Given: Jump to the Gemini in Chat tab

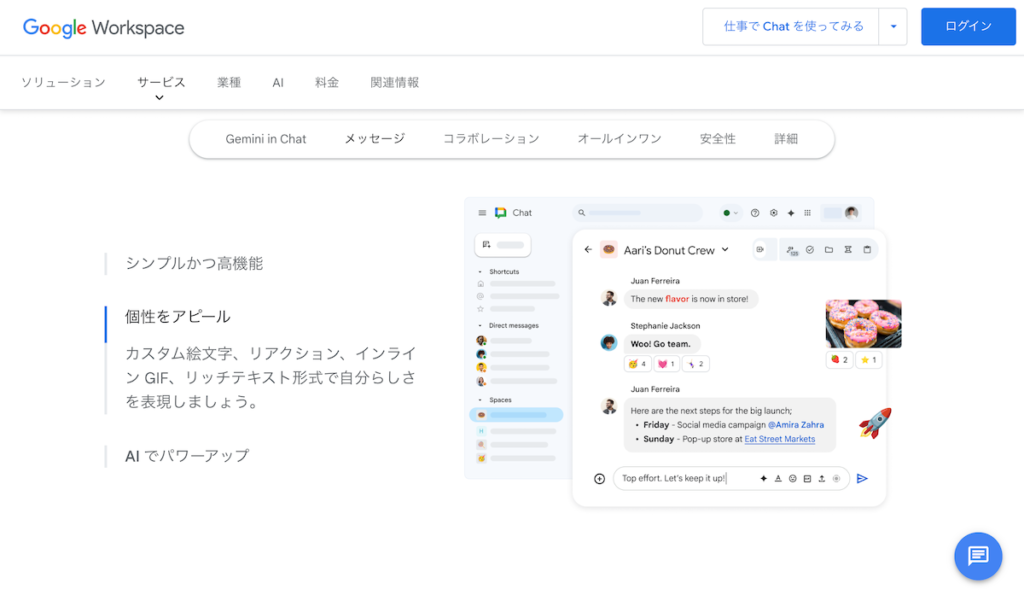Looking at the screenshot, I should pos(266,139).
